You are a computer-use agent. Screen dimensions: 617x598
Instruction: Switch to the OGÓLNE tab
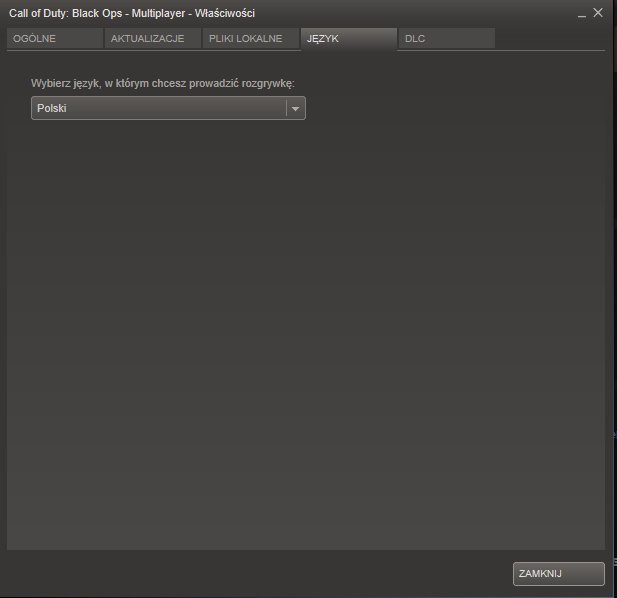click(x=55, y=39)
